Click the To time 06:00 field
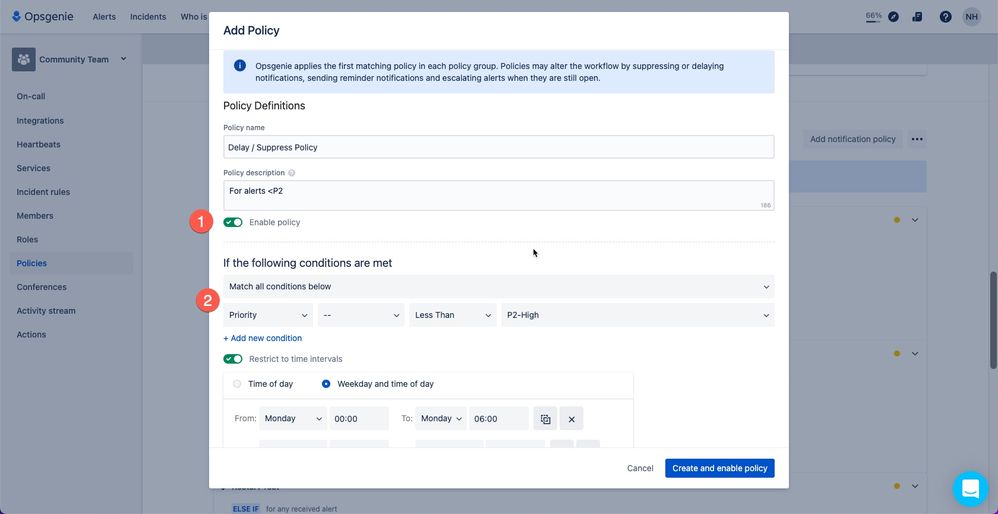The image size is (998, 514). coord(499,419)
